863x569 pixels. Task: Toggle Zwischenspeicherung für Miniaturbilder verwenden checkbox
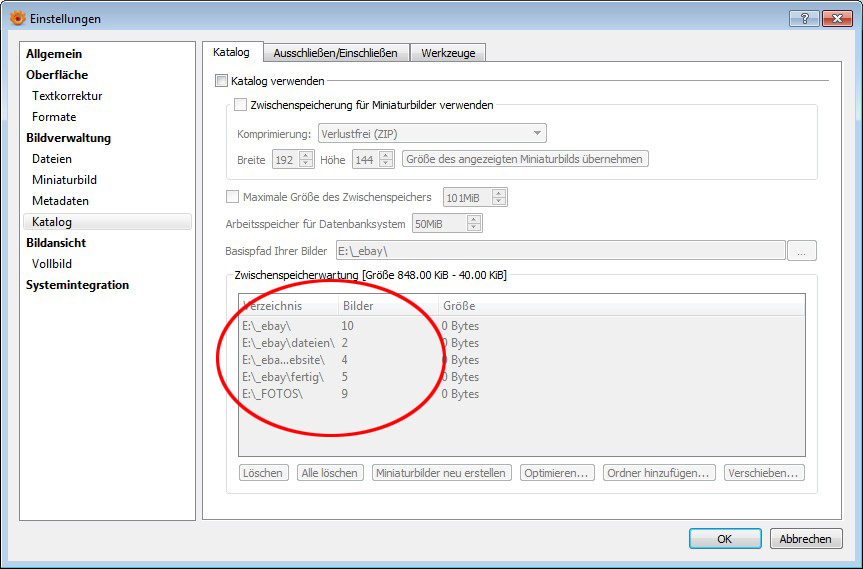click(x=241, y=105)
